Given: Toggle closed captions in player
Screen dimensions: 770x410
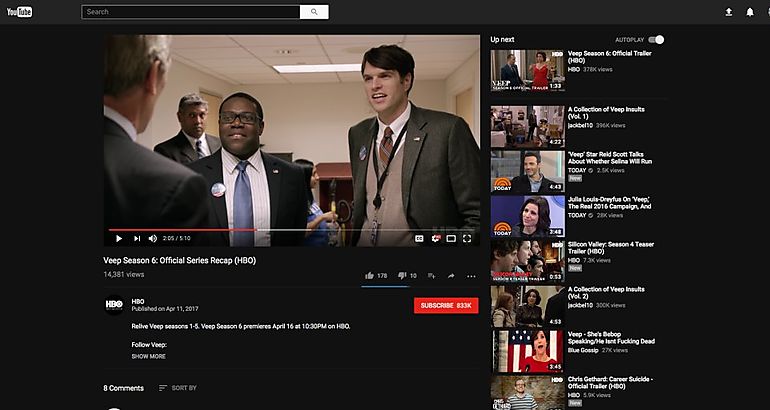Looking at the screenshot, I should coord(419,239).
